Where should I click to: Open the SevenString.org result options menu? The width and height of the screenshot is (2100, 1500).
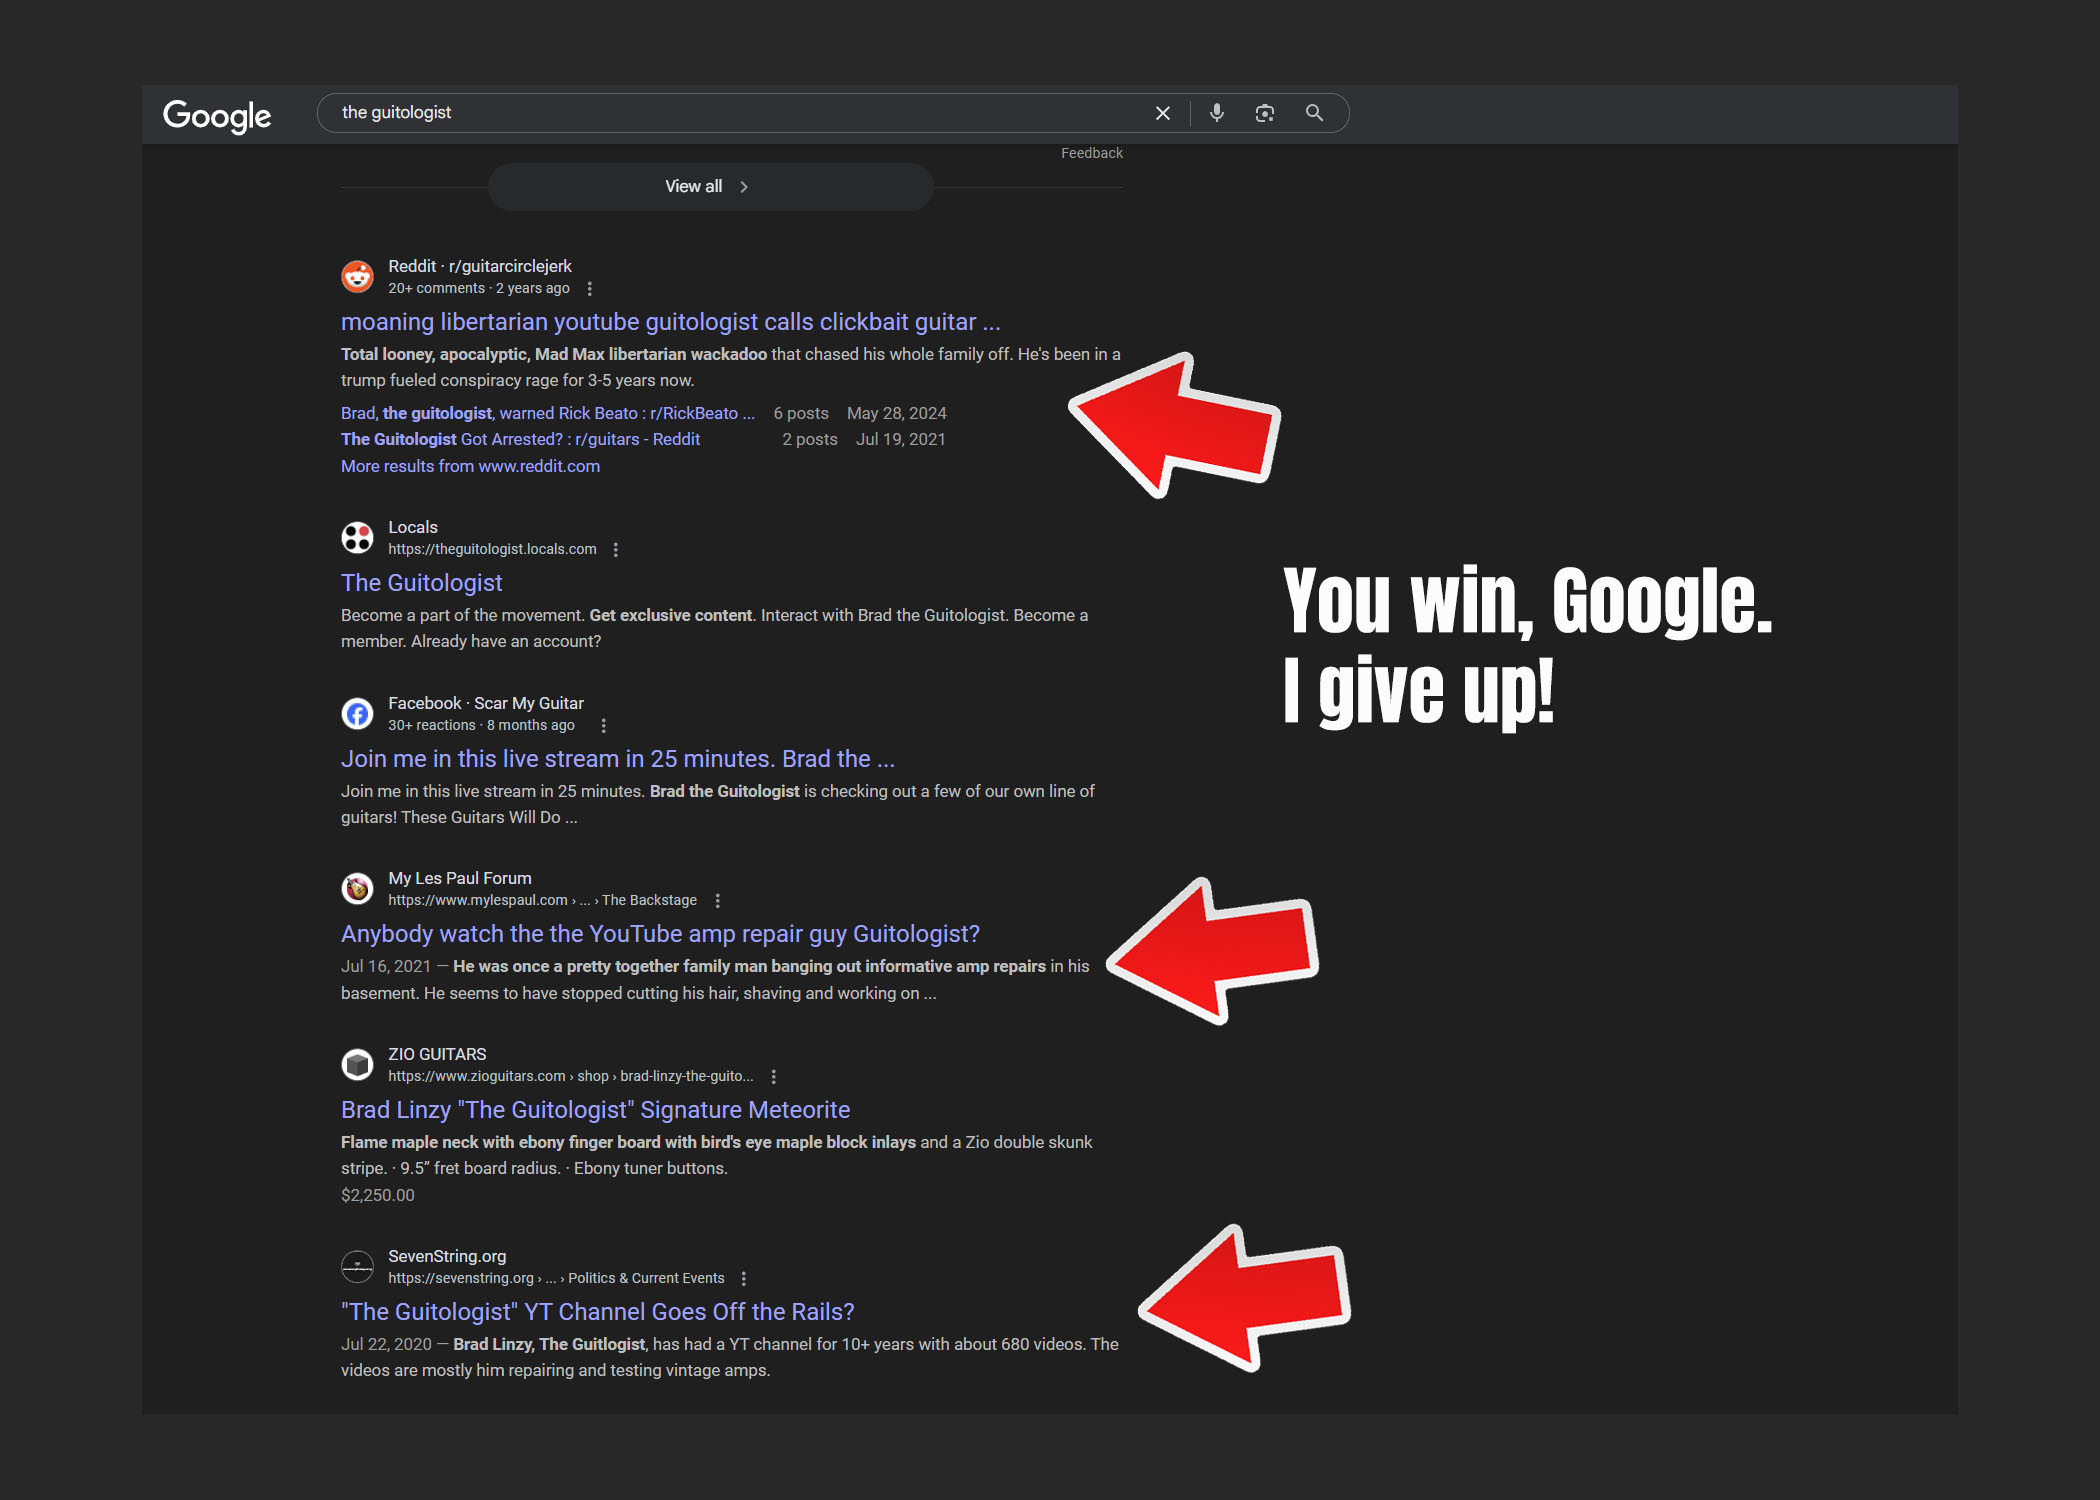pos(744,1279)
